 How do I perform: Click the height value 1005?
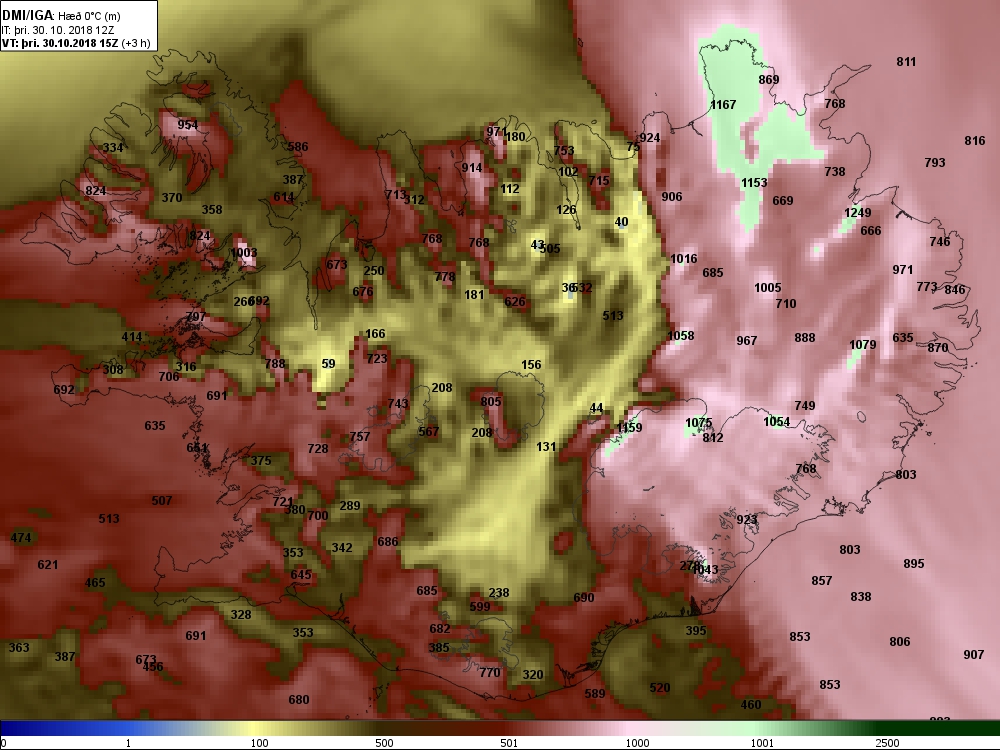point(768,288)
